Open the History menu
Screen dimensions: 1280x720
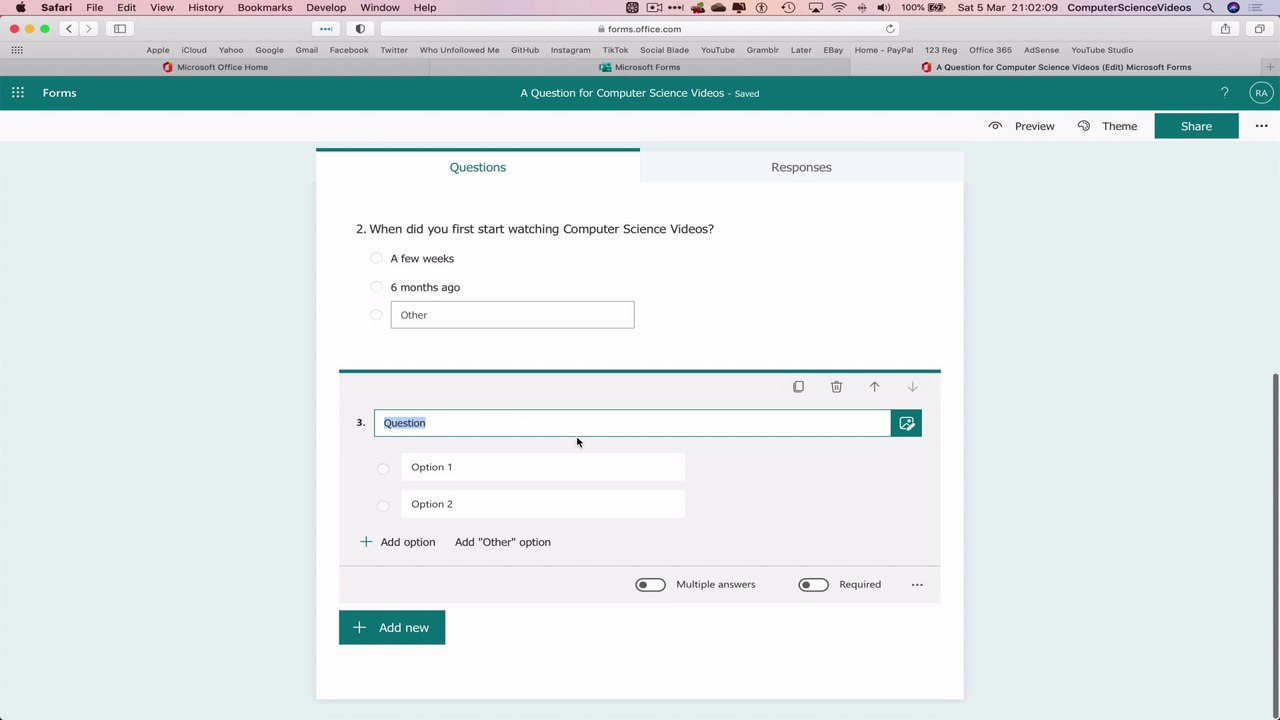click(x=205, y=8)
